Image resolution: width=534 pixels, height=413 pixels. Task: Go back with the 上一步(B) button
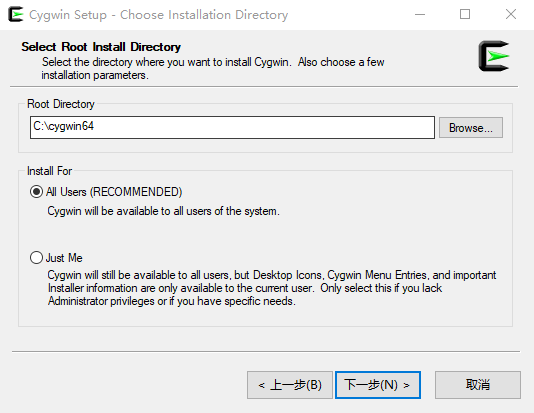[290, 385]
